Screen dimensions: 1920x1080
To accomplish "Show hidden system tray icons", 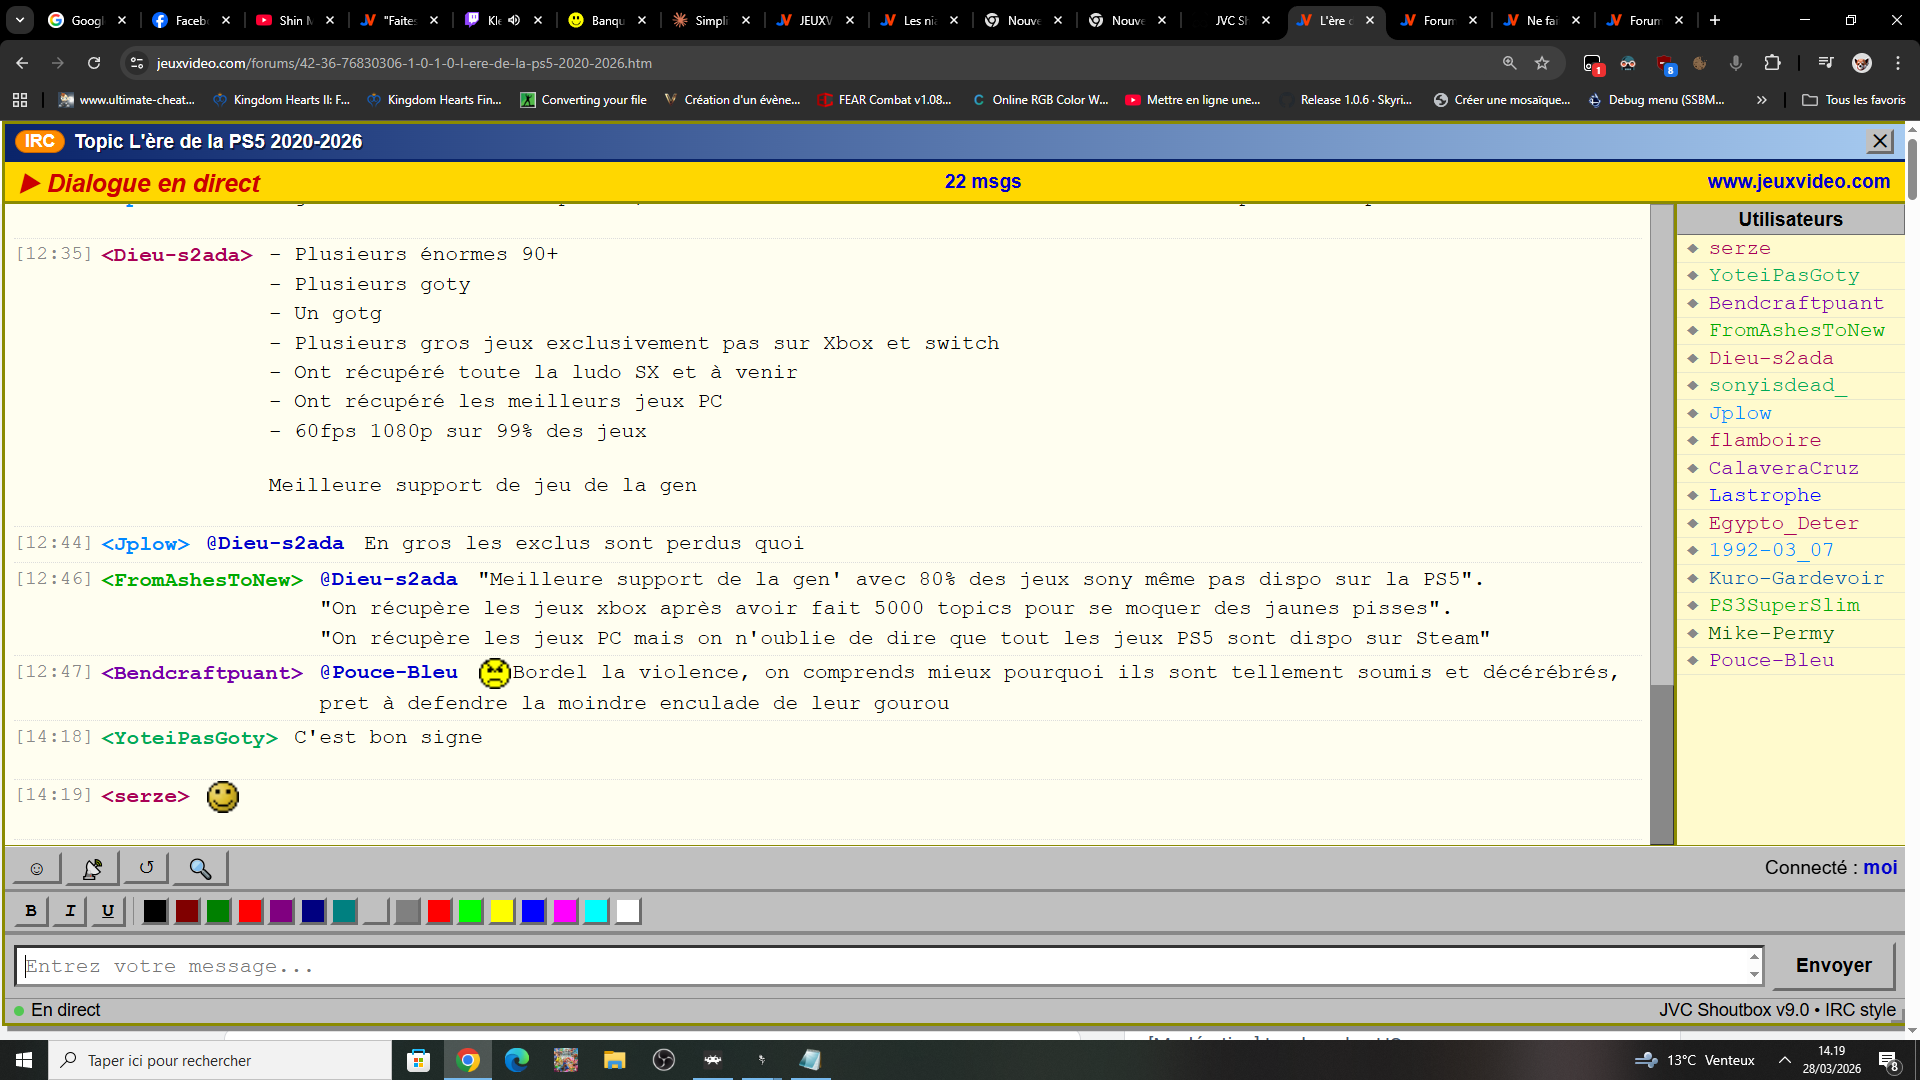I will [x=1784, y=1060].
